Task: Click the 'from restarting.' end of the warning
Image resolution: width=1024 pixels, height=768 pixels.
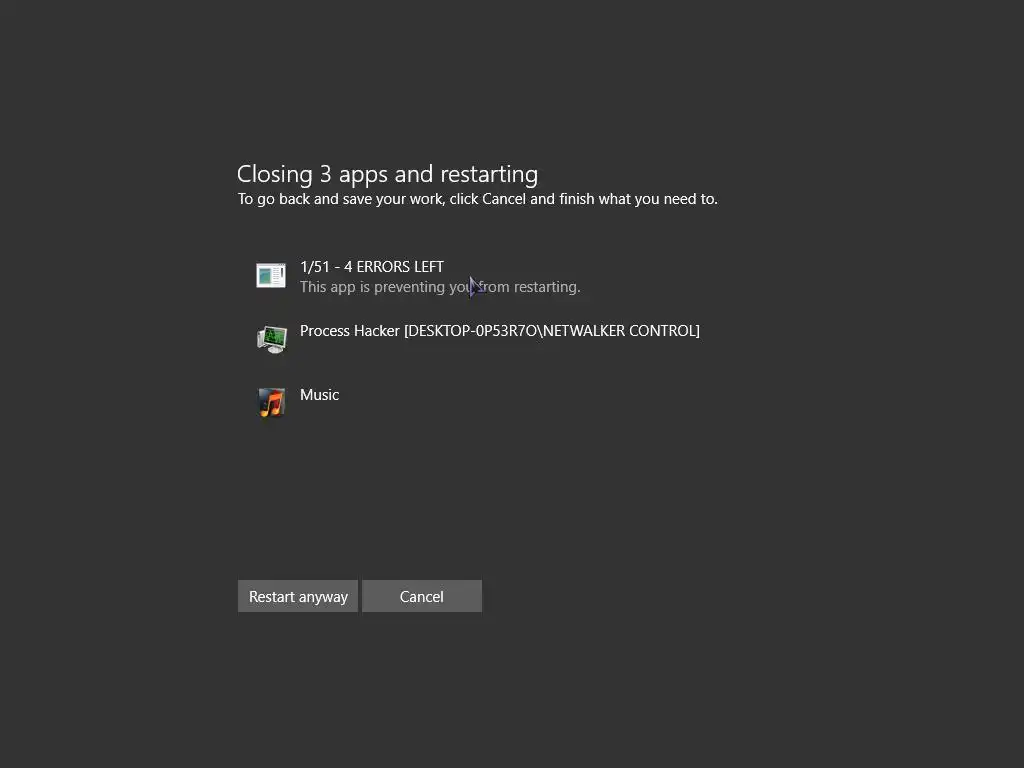Action: [x=530, y=287]
